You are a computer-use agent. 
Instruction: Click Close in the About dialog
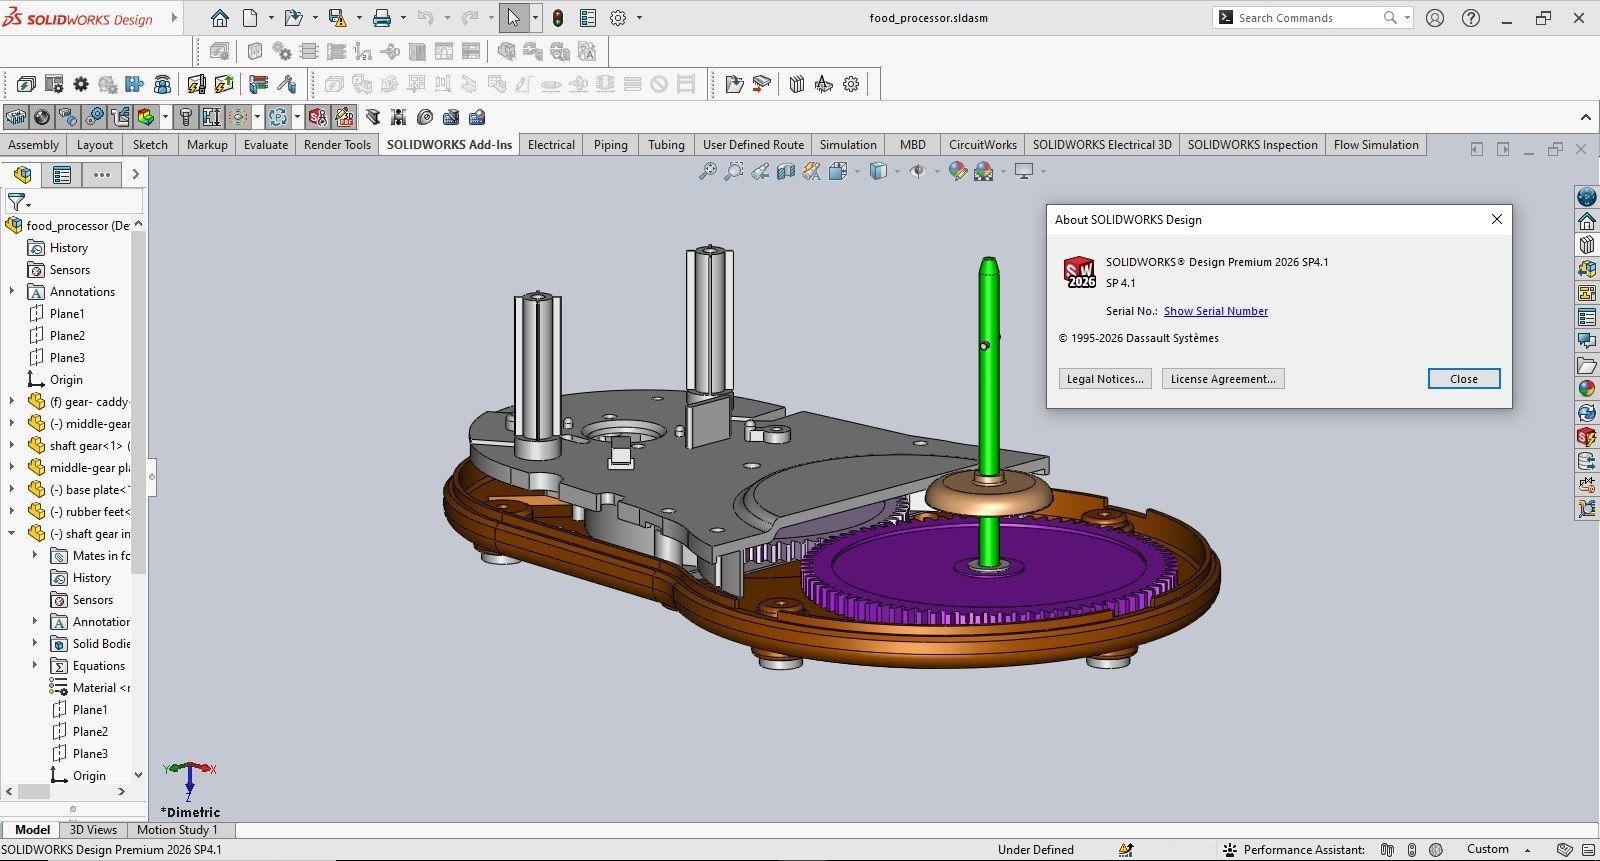tap(1464, 379)
